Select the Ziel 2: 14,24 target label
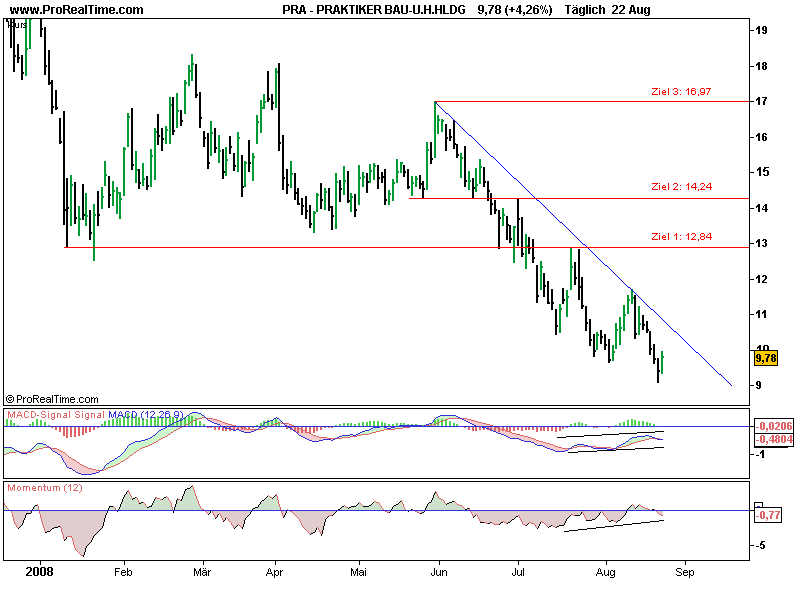 tap(683, 187)
